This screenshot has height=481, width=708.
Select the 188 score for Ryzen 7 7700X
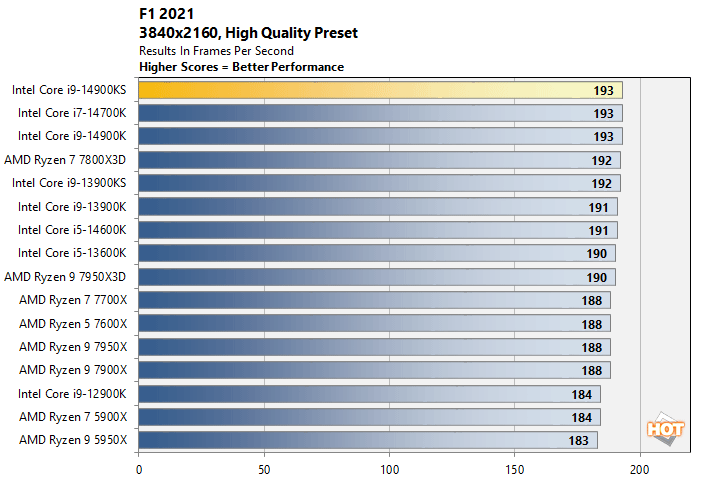coord(592,301)
